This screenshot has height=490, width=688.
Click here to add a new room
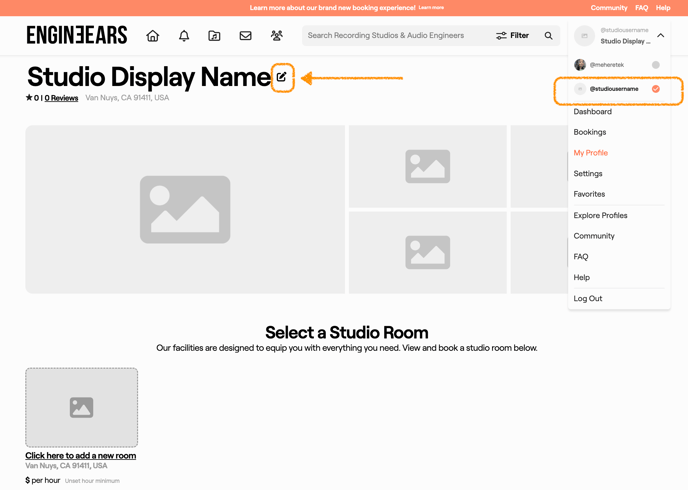click(80, 456)
